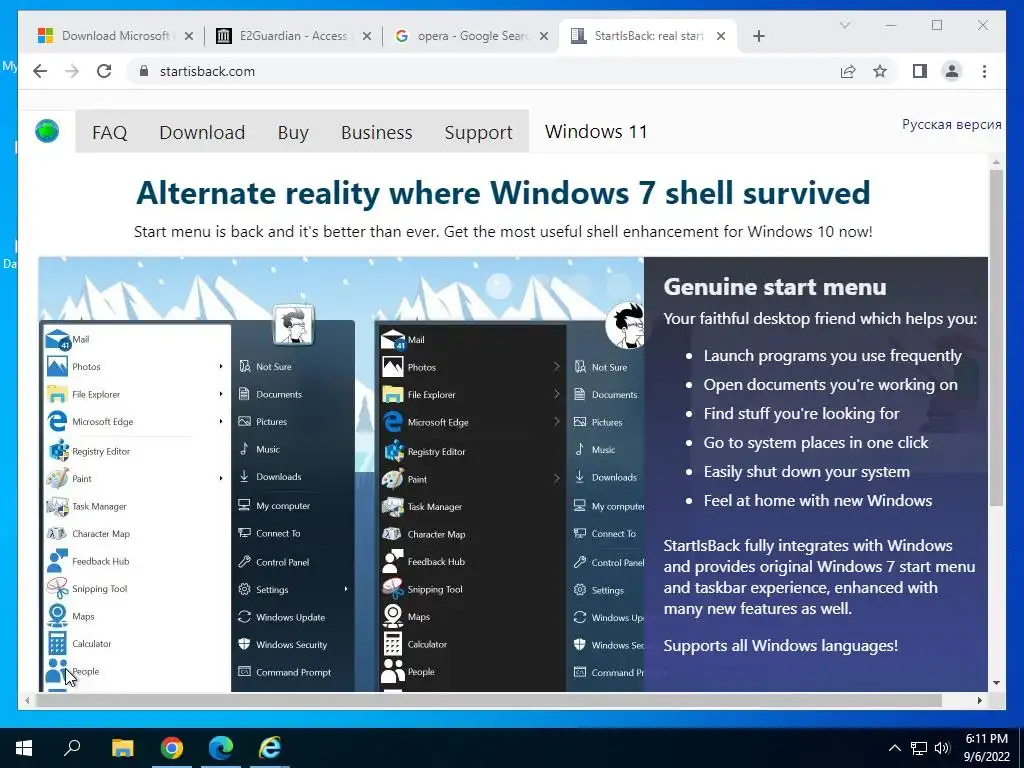Open the Windows 11 link
1024x768 pixels.
[596, 131]
